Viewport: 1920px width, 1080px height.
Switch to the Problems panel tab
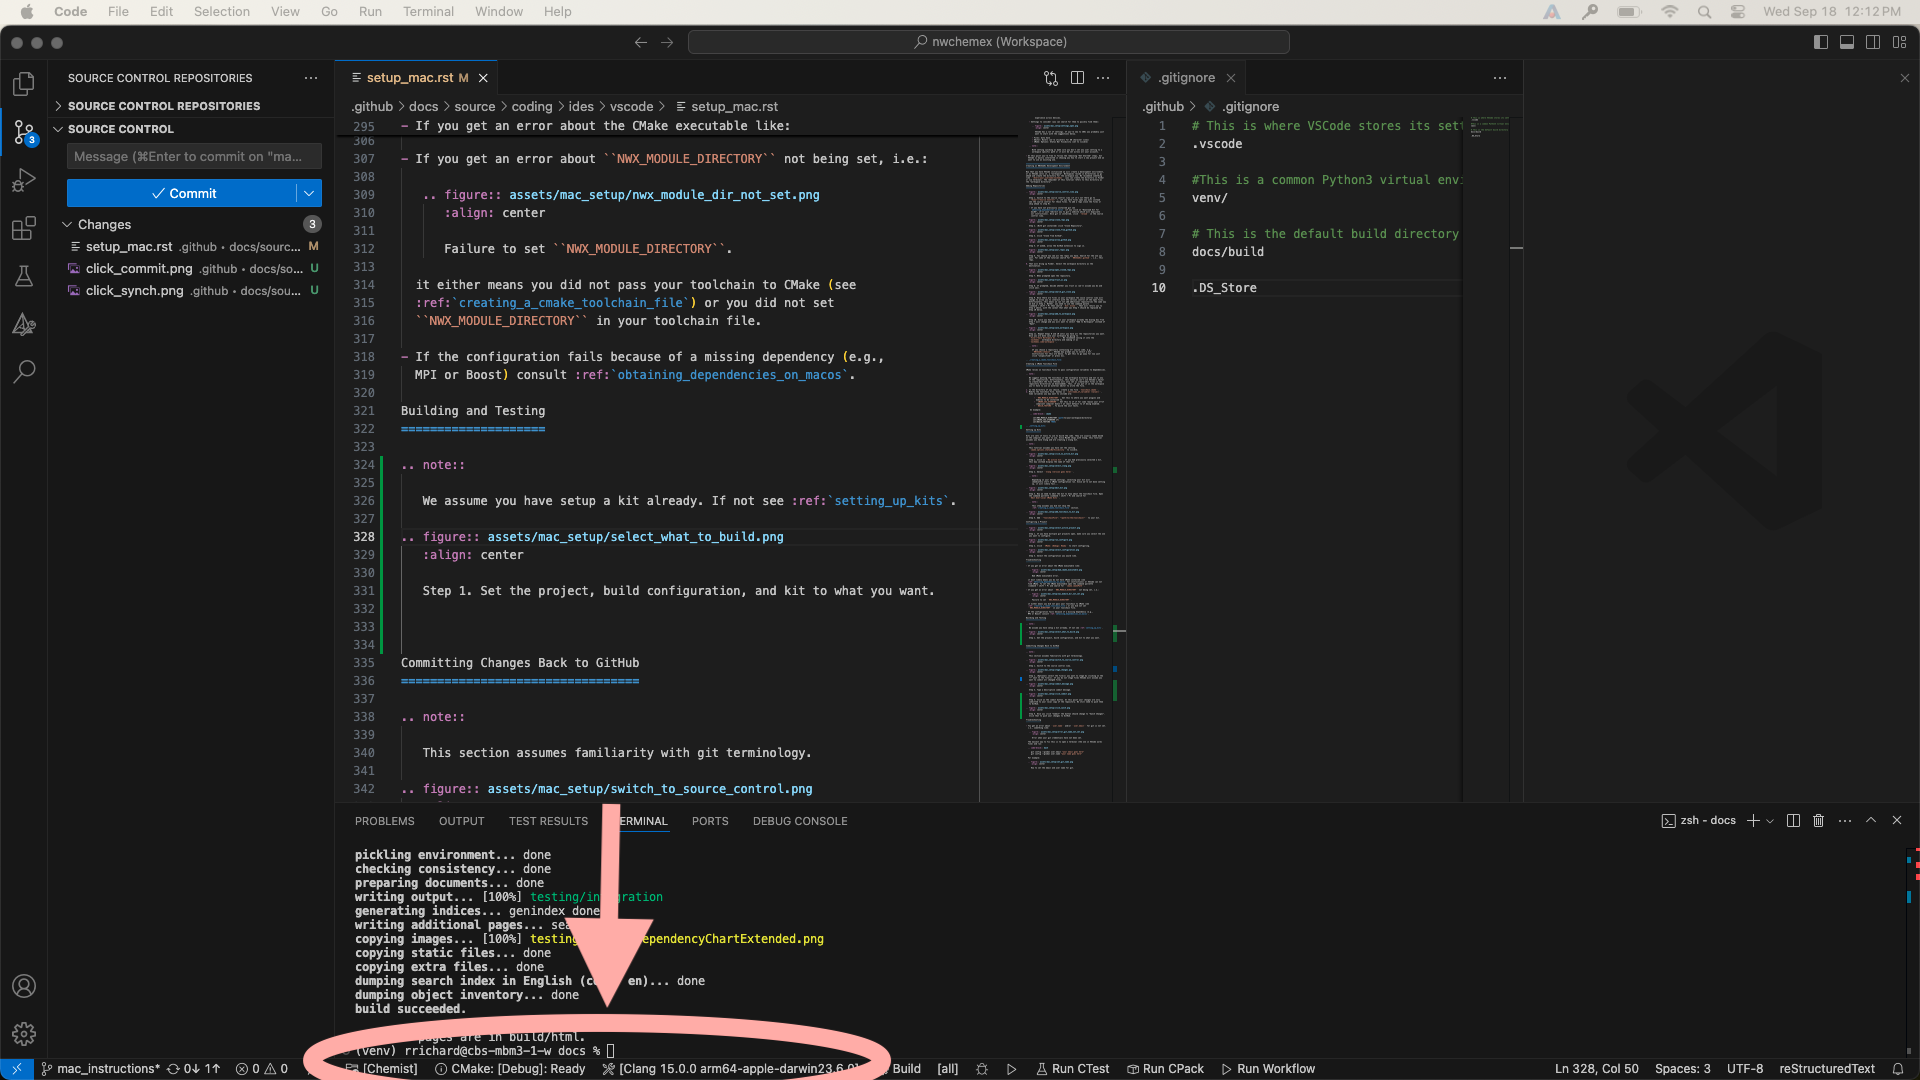(x=384, y=821)
